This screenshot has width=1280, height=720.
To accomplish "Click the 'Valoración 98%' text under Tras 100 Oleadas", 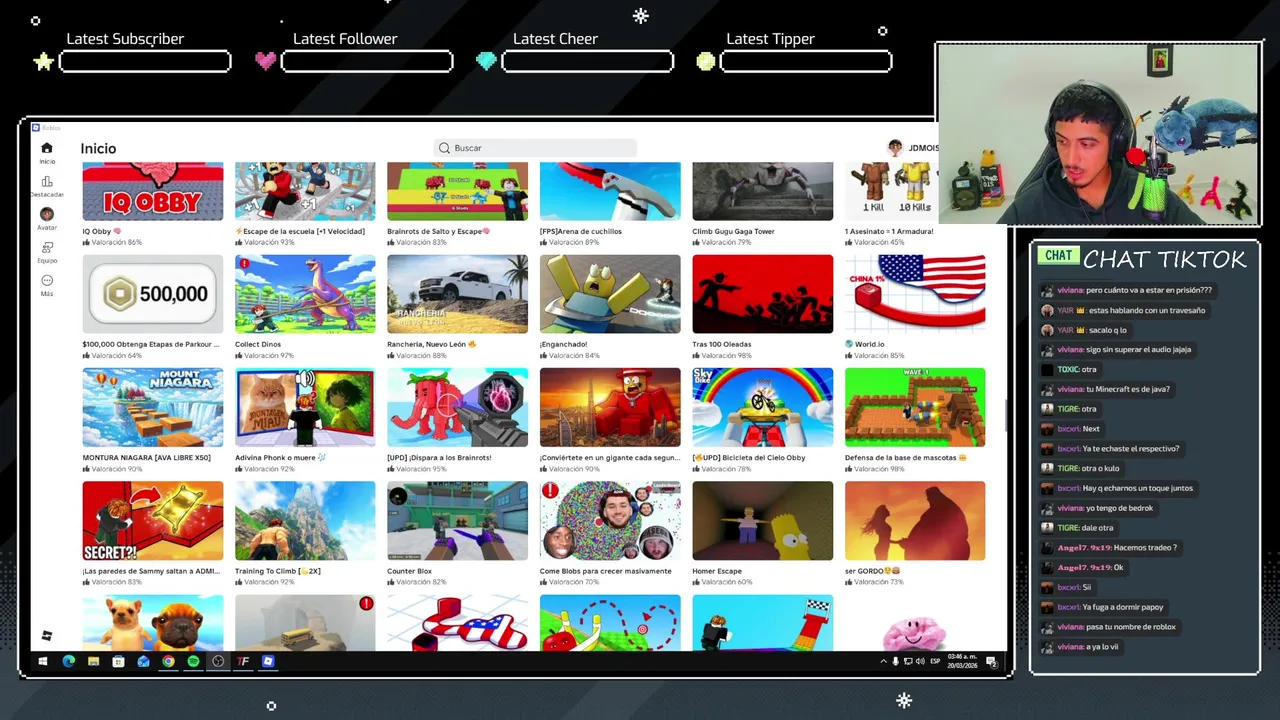I will click(x=725, y=355).
